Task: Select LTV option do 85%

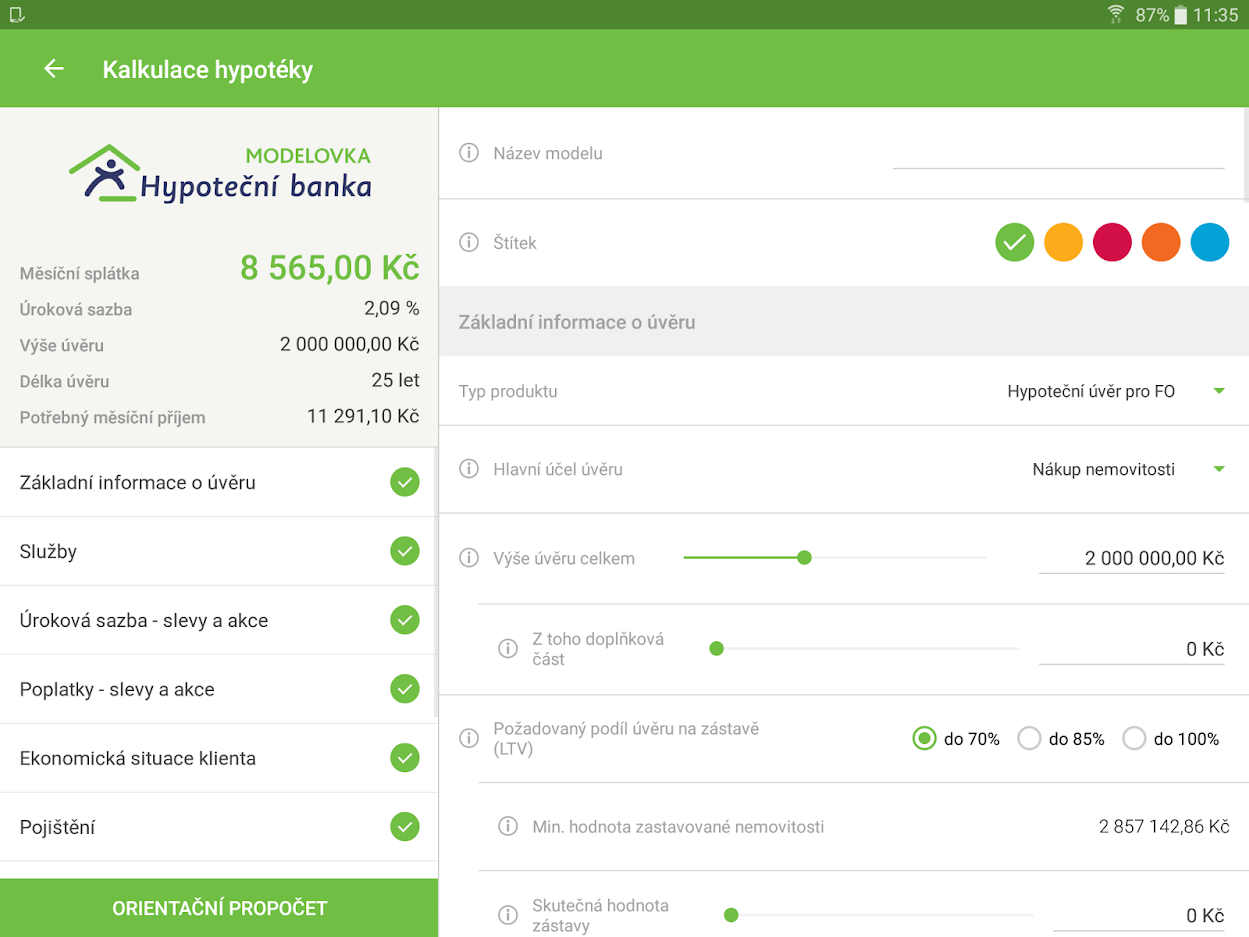Action: [1061, 739]
